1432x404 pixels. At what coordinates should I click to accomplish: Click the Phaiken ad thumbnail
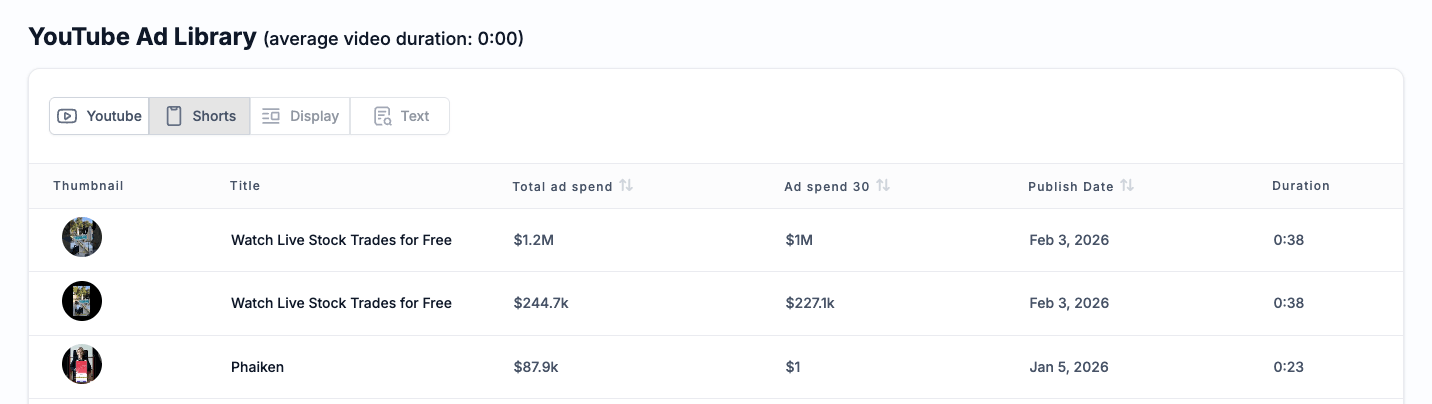82,366
